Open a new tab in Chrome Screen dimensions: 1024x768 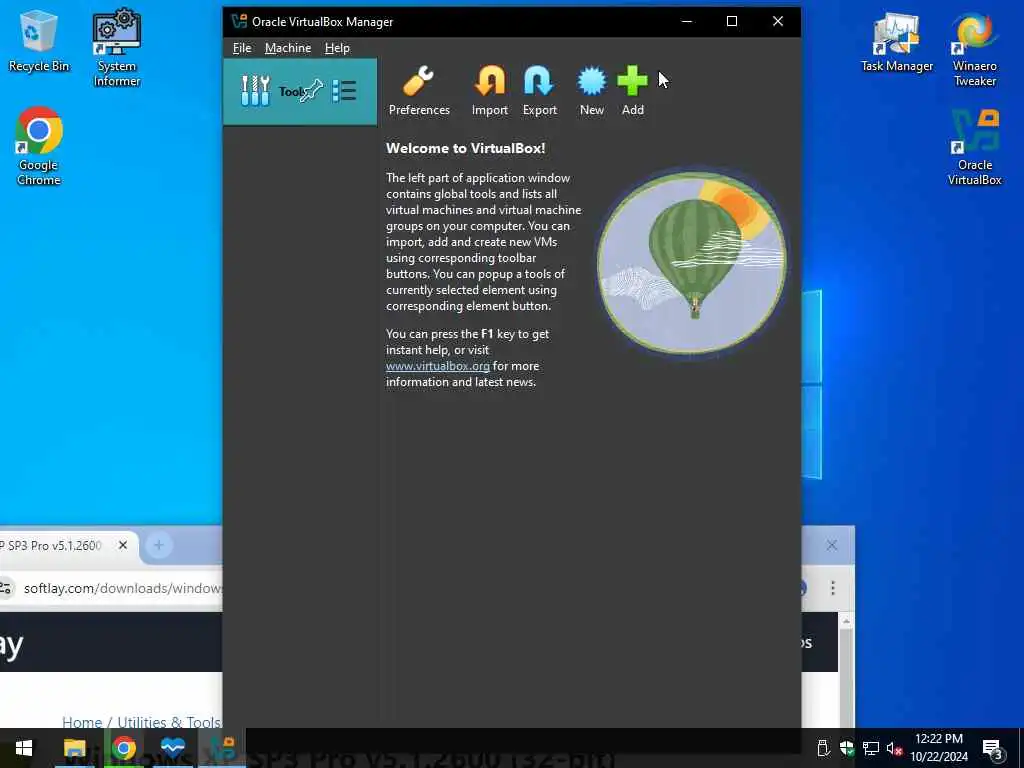click(x=159, y=545)
